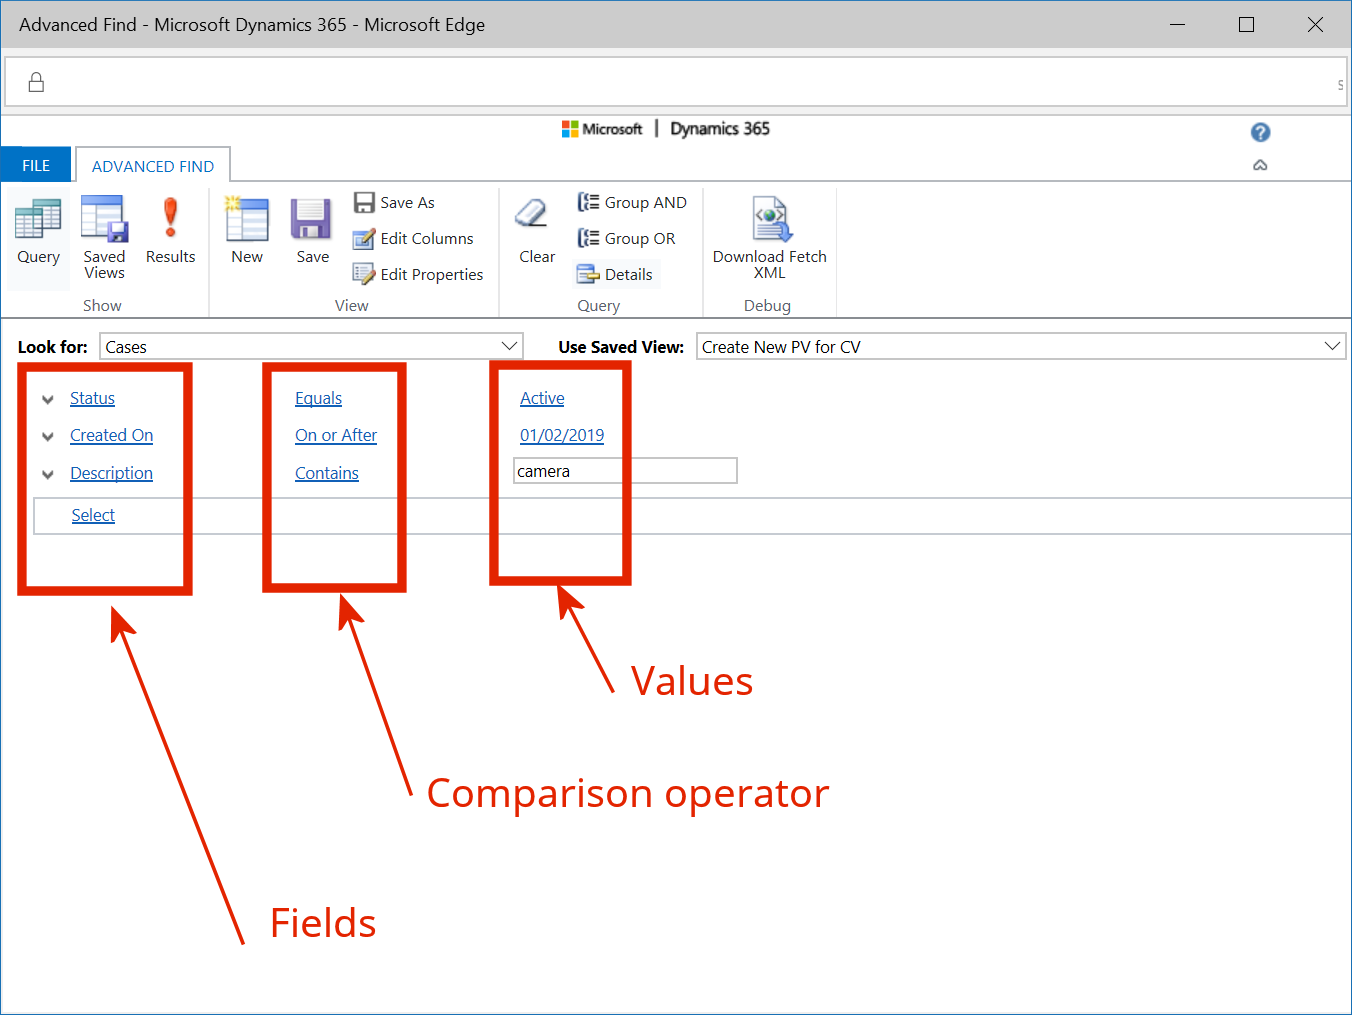Viewport: 1352px width, 1015px height.
Task: Download Fetch XML
Action: click(770, 238)
